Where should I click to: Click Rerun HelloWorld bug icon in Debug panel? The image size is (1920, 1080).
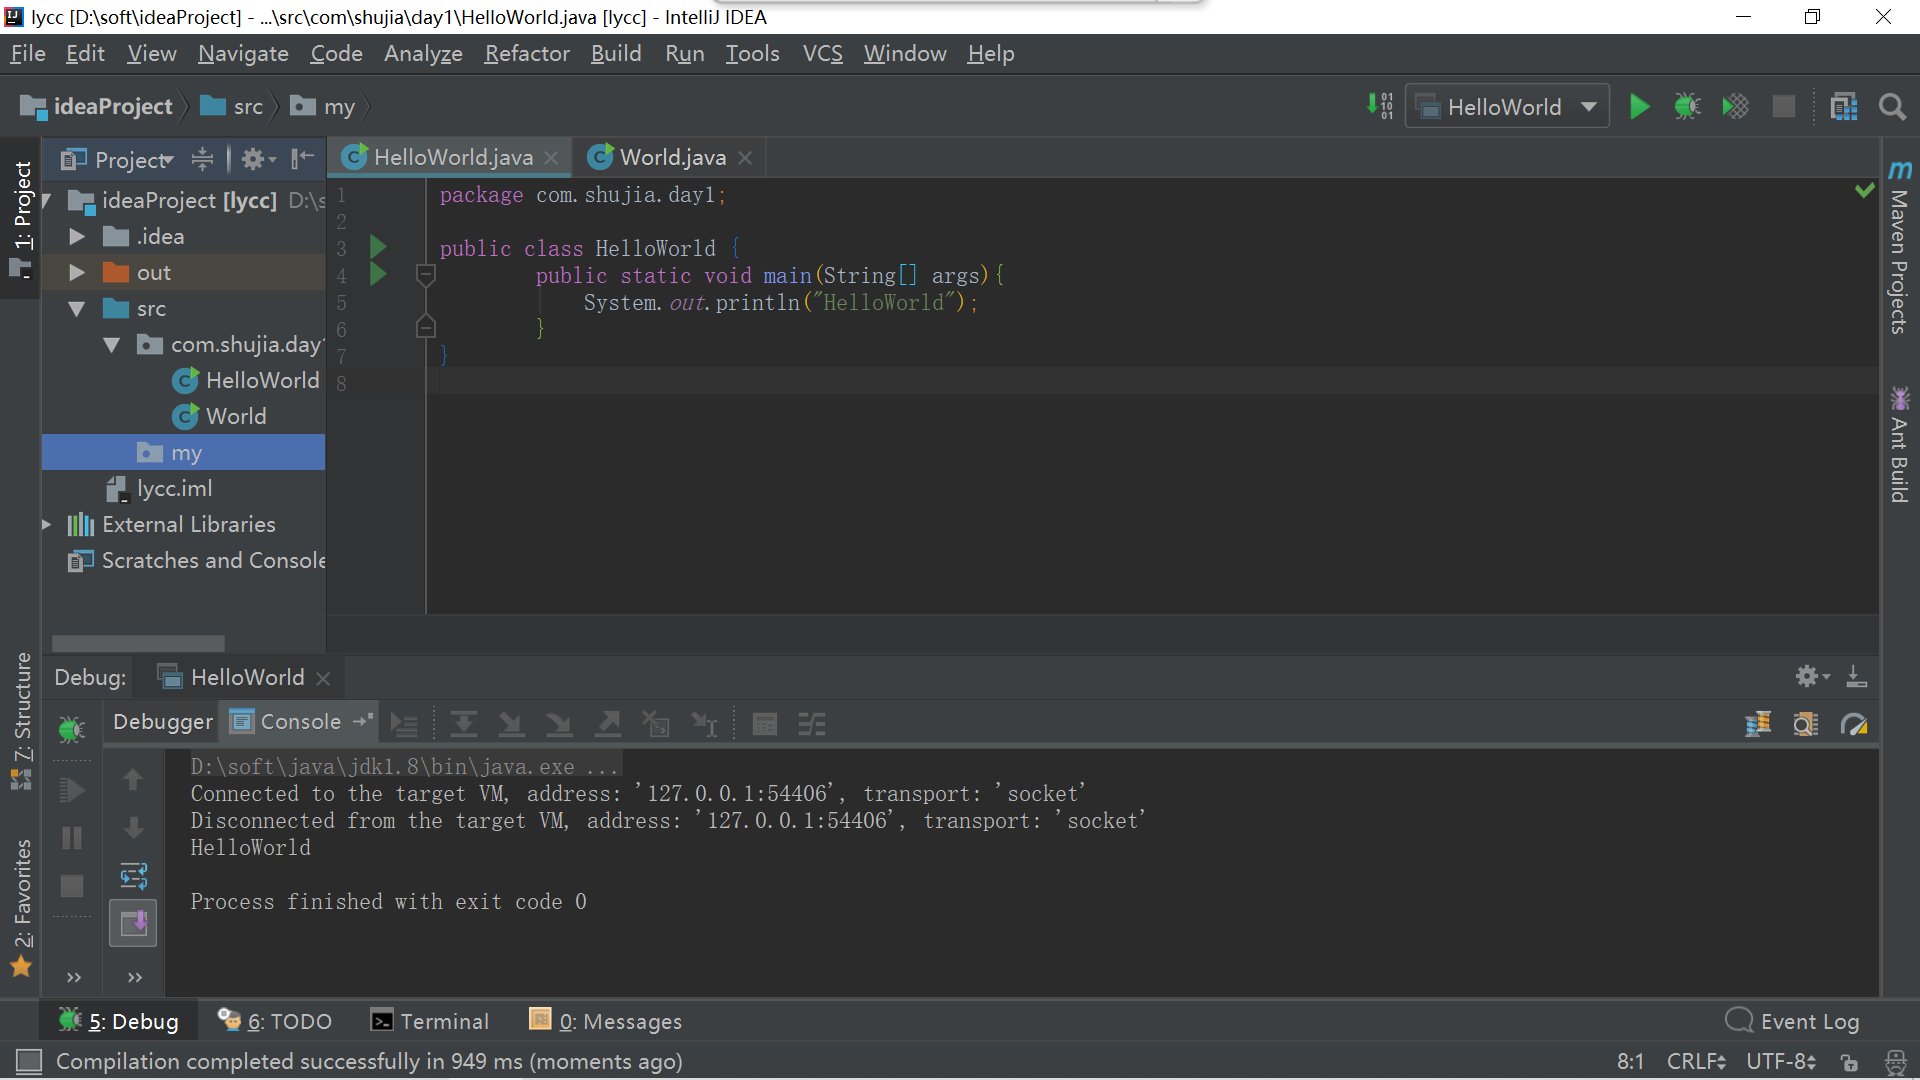pyautogui.click(x=71, y=729)
